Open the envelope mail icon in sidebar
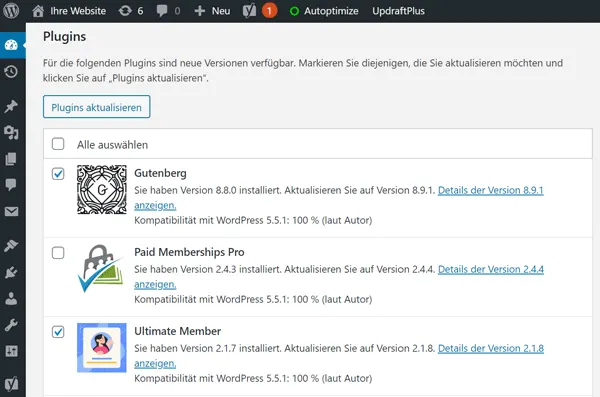The height and width of the screenshot is (397, 600). pyautogui.click(x=11, y=211)
